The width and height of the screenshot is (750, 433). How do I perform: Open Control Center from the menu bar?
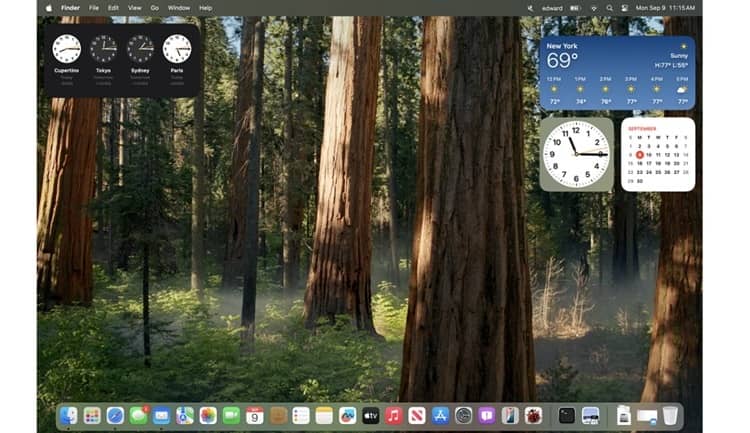click(624, 8)
